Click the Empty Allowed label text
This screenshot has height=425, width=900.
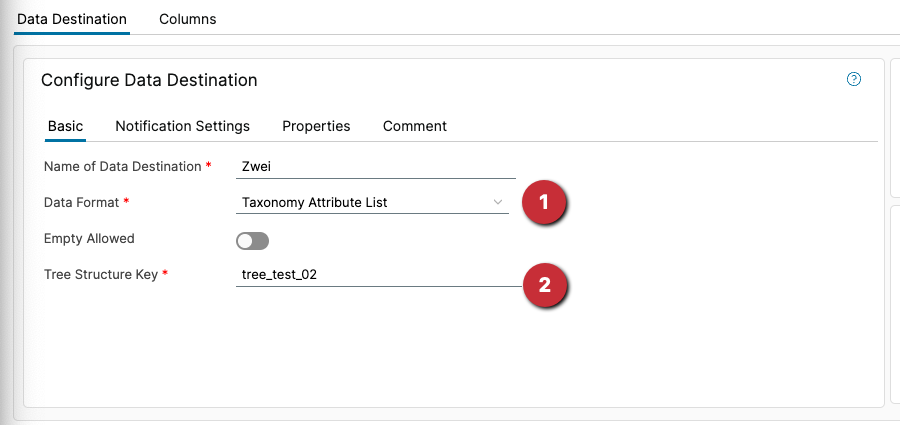pos(89,239)
